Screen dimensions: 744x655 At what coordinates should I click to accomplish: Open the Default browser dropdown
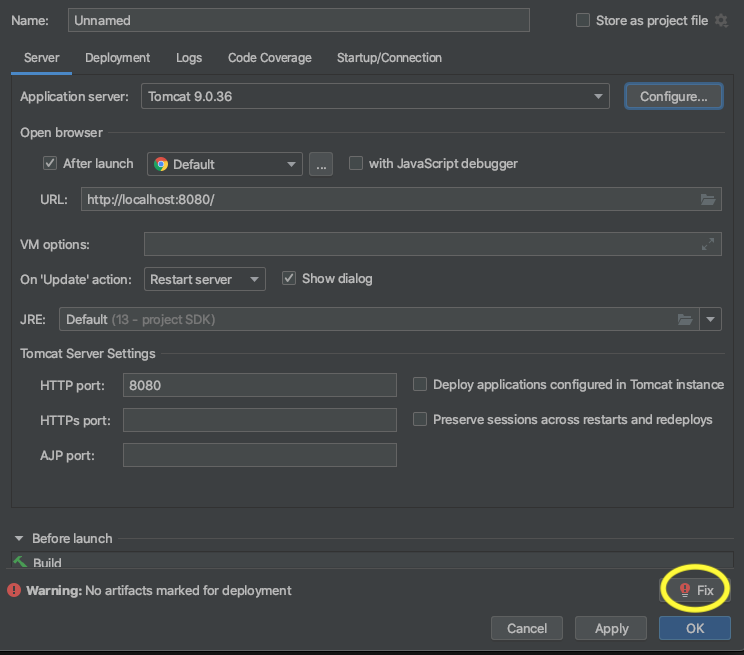tap(225, 164)
